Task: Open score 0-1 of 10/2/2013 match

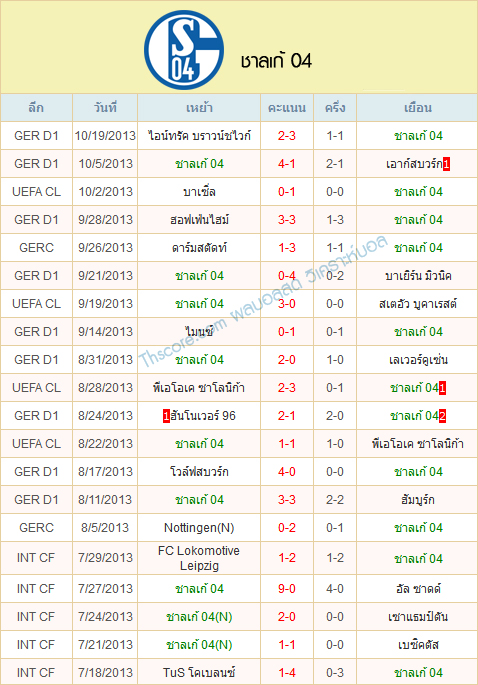Action: pos(287,192)
